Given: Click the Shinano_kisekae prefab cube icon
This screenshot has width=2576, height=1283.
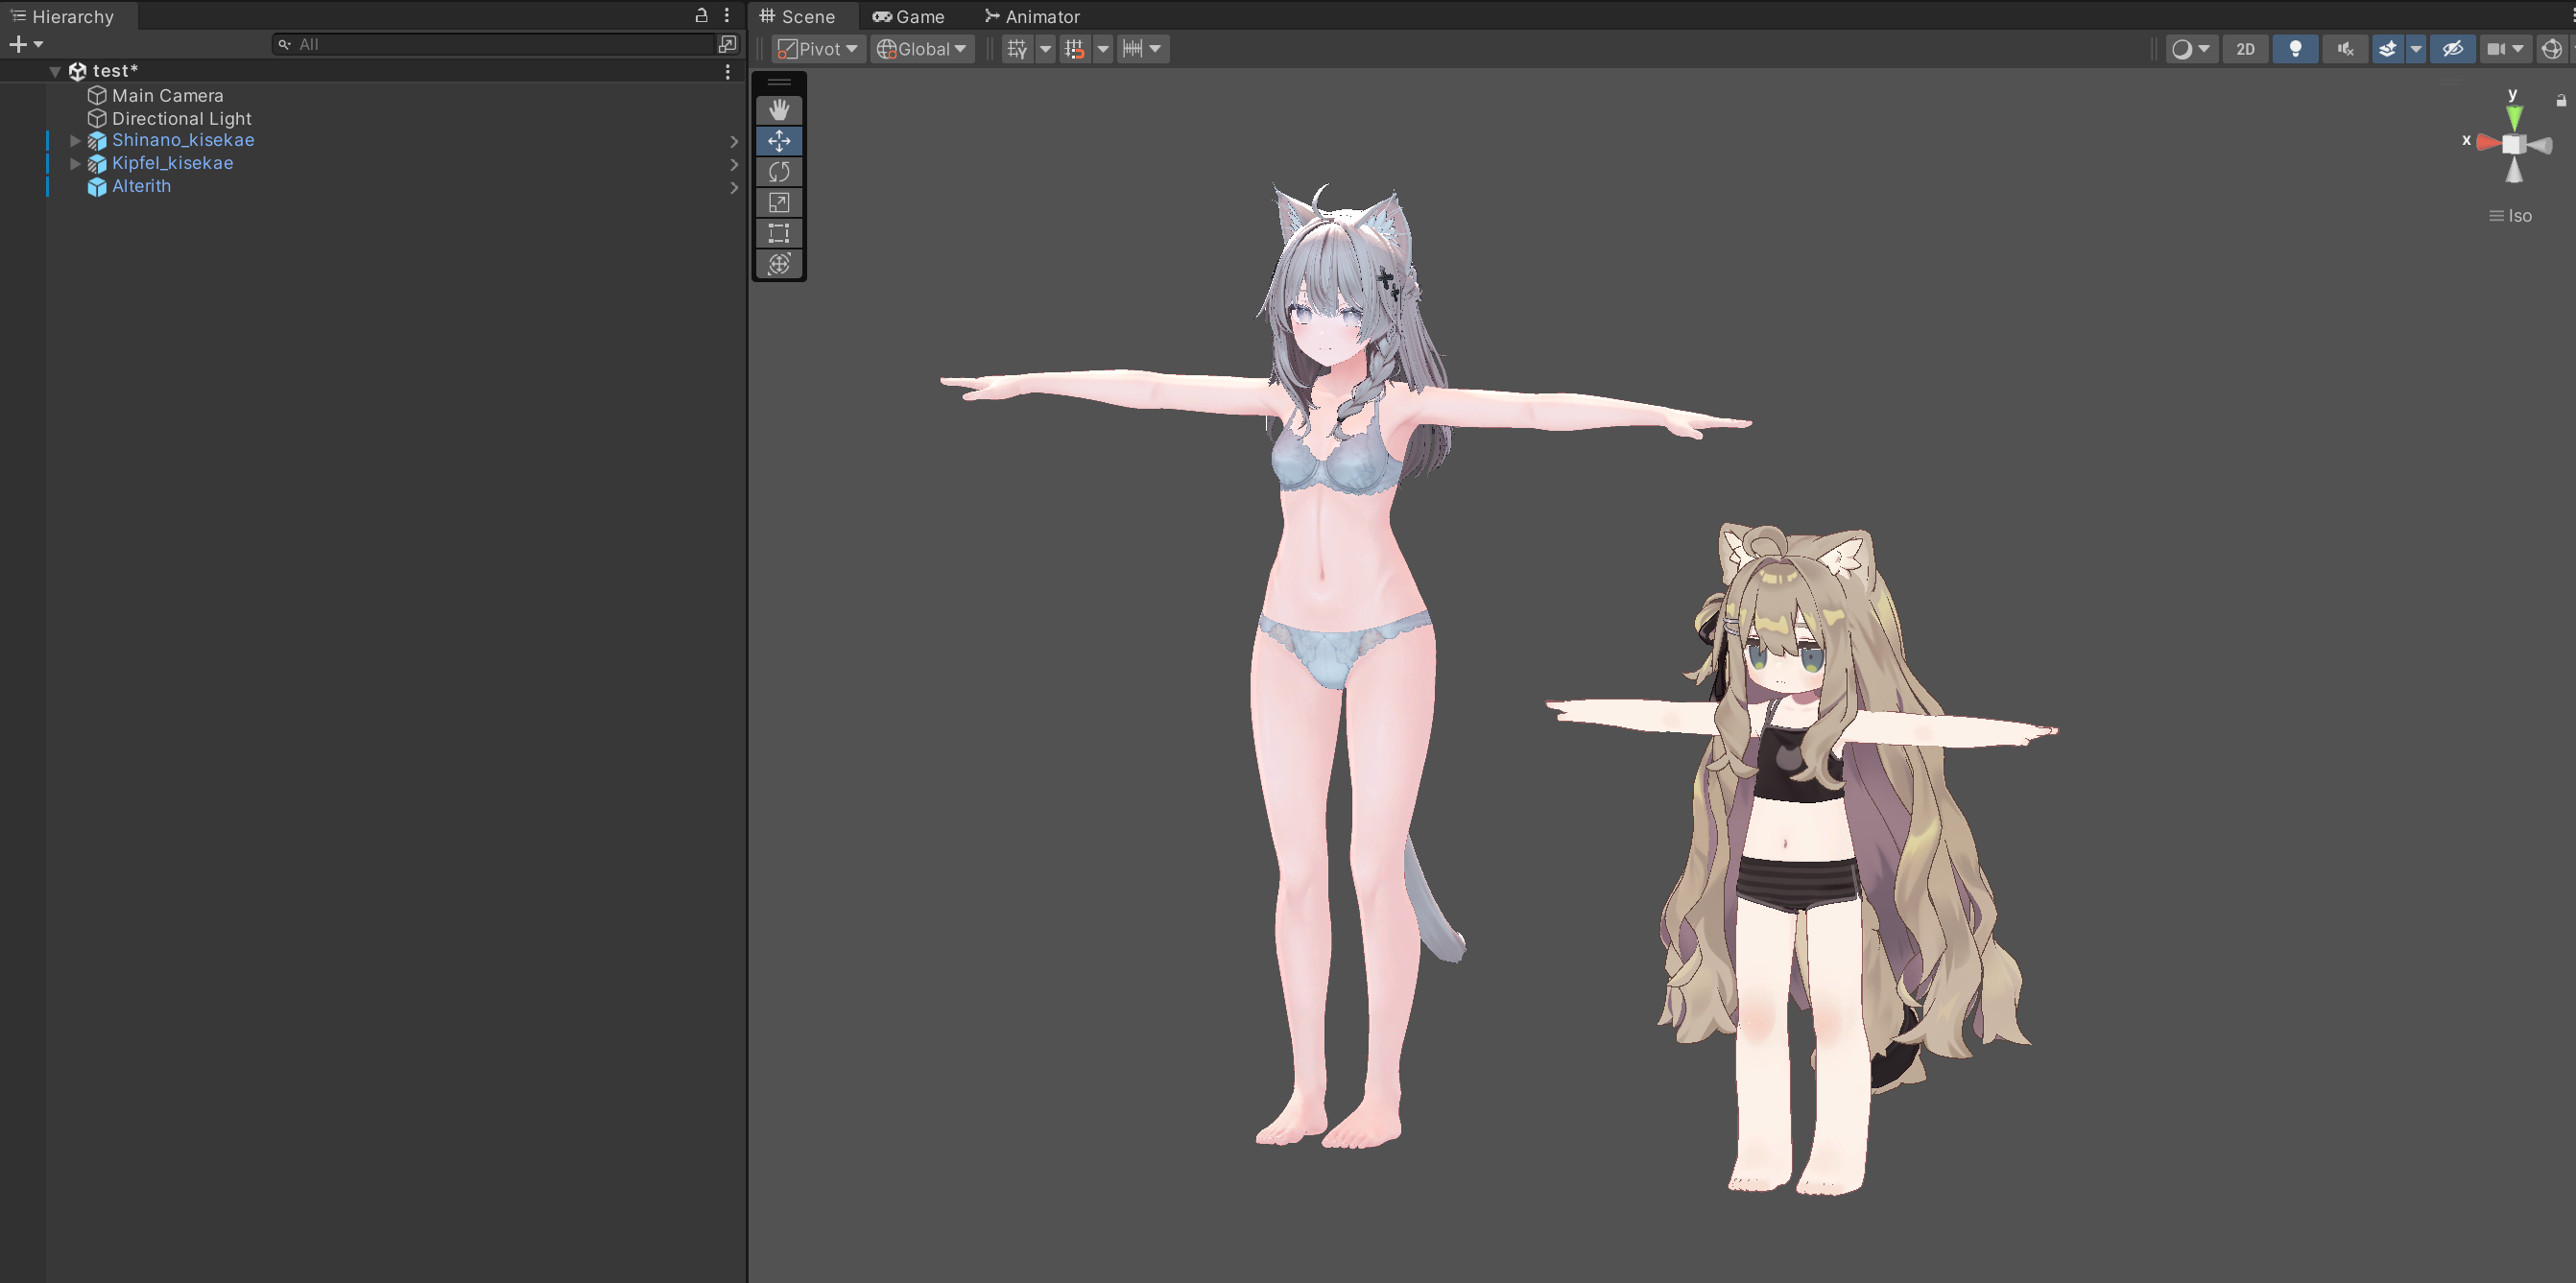Looking at the screenshot, I should [97, 141].
